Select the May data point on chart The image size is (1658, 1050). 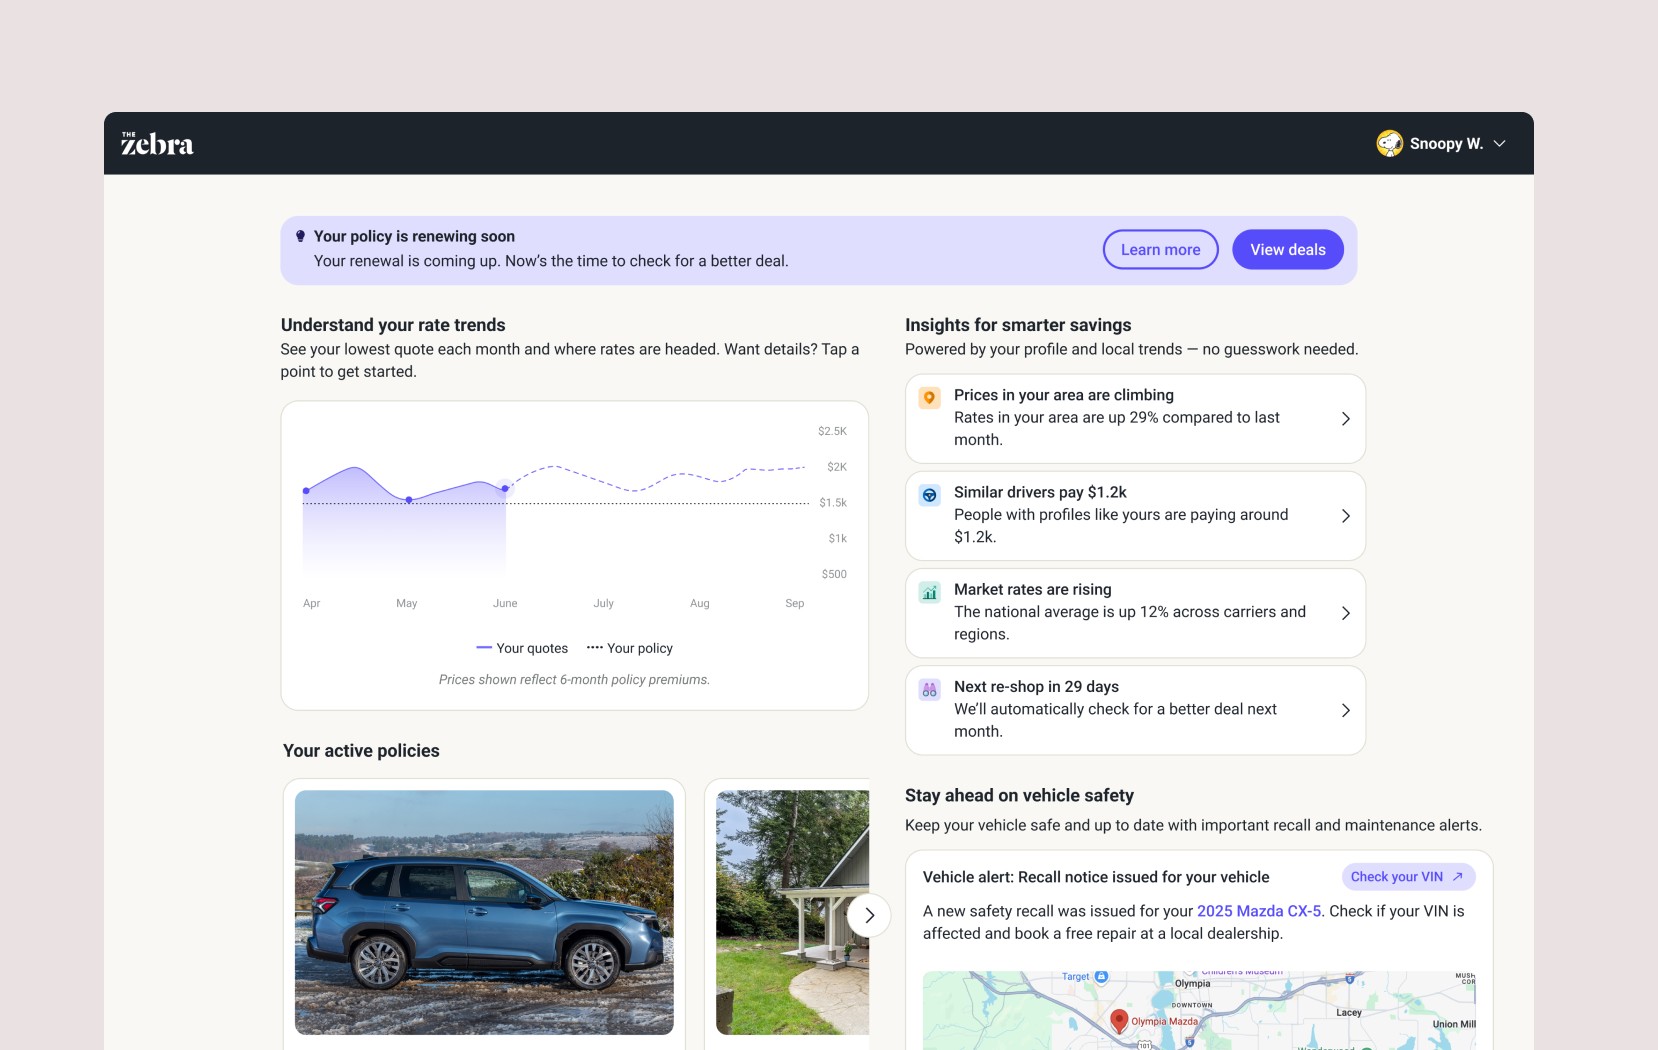[409, 499]
